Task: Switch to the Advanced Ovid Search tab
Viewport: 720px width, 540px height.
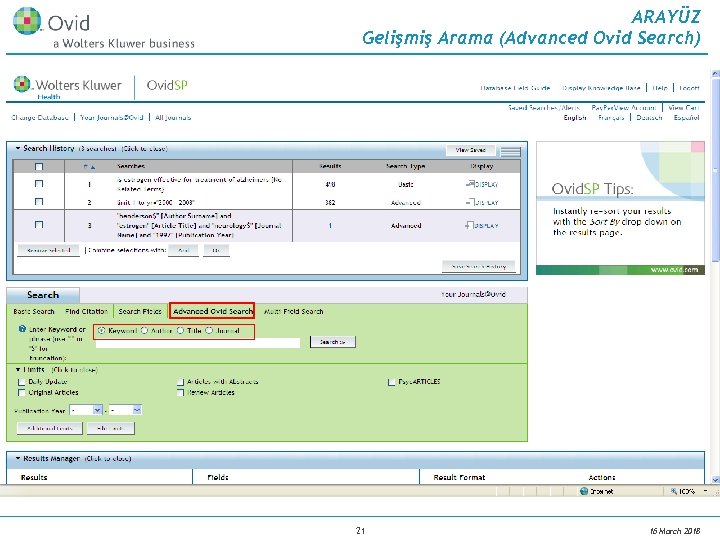Action: (x=213, y=311)
